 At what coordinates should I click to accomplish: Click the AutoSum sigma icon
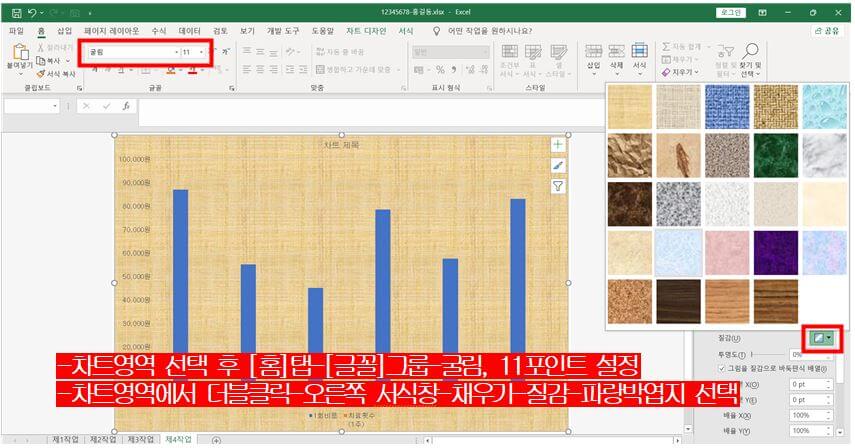pyautogui.click(x=666, y=47)
